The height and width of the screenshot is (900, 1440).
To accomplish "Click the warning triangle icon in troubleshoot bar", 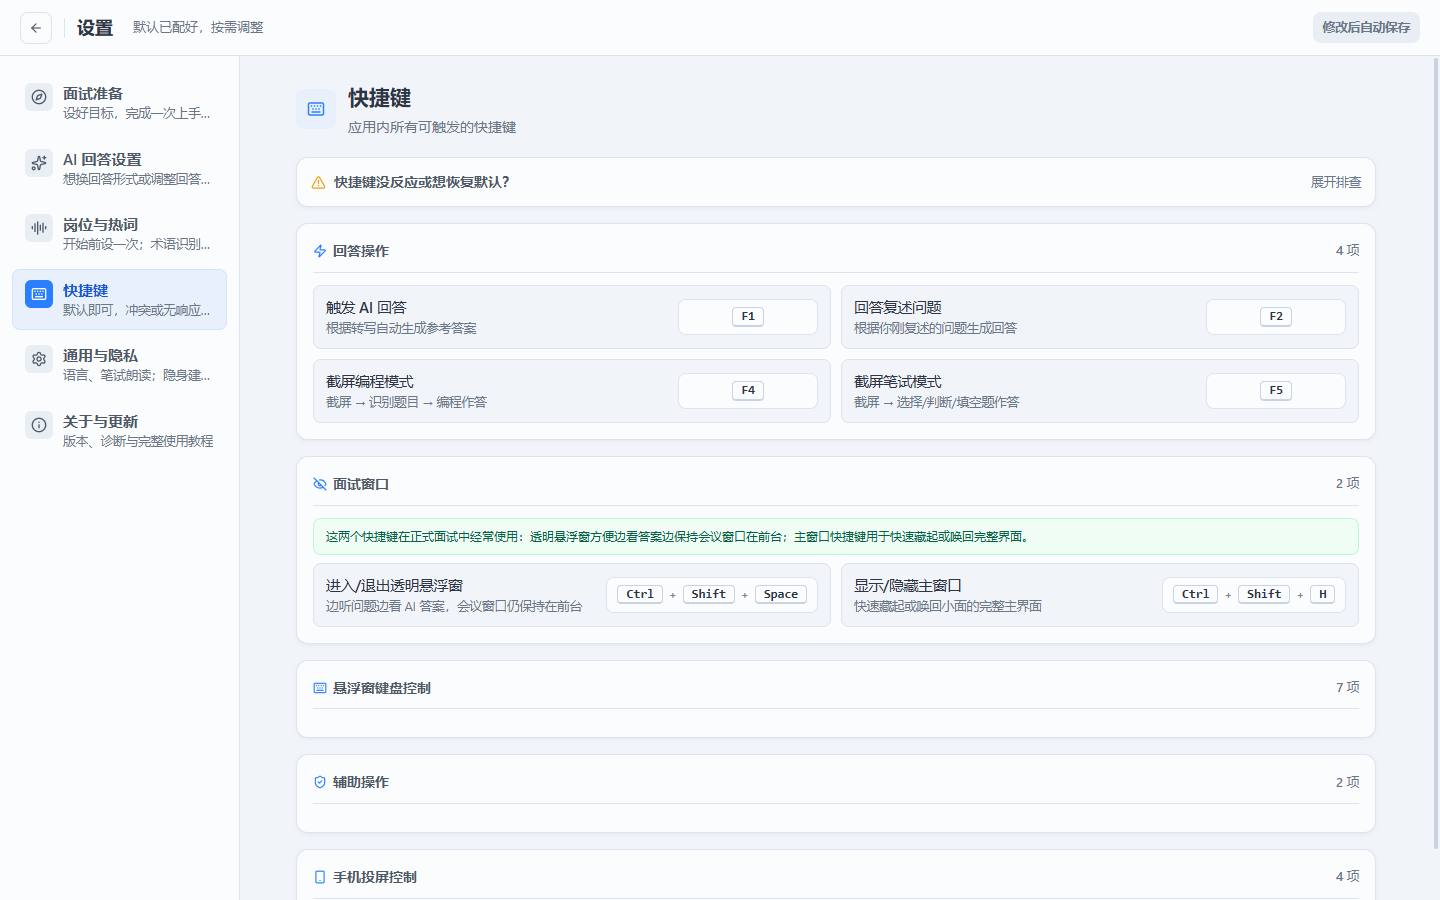I will tap(318, 183).
